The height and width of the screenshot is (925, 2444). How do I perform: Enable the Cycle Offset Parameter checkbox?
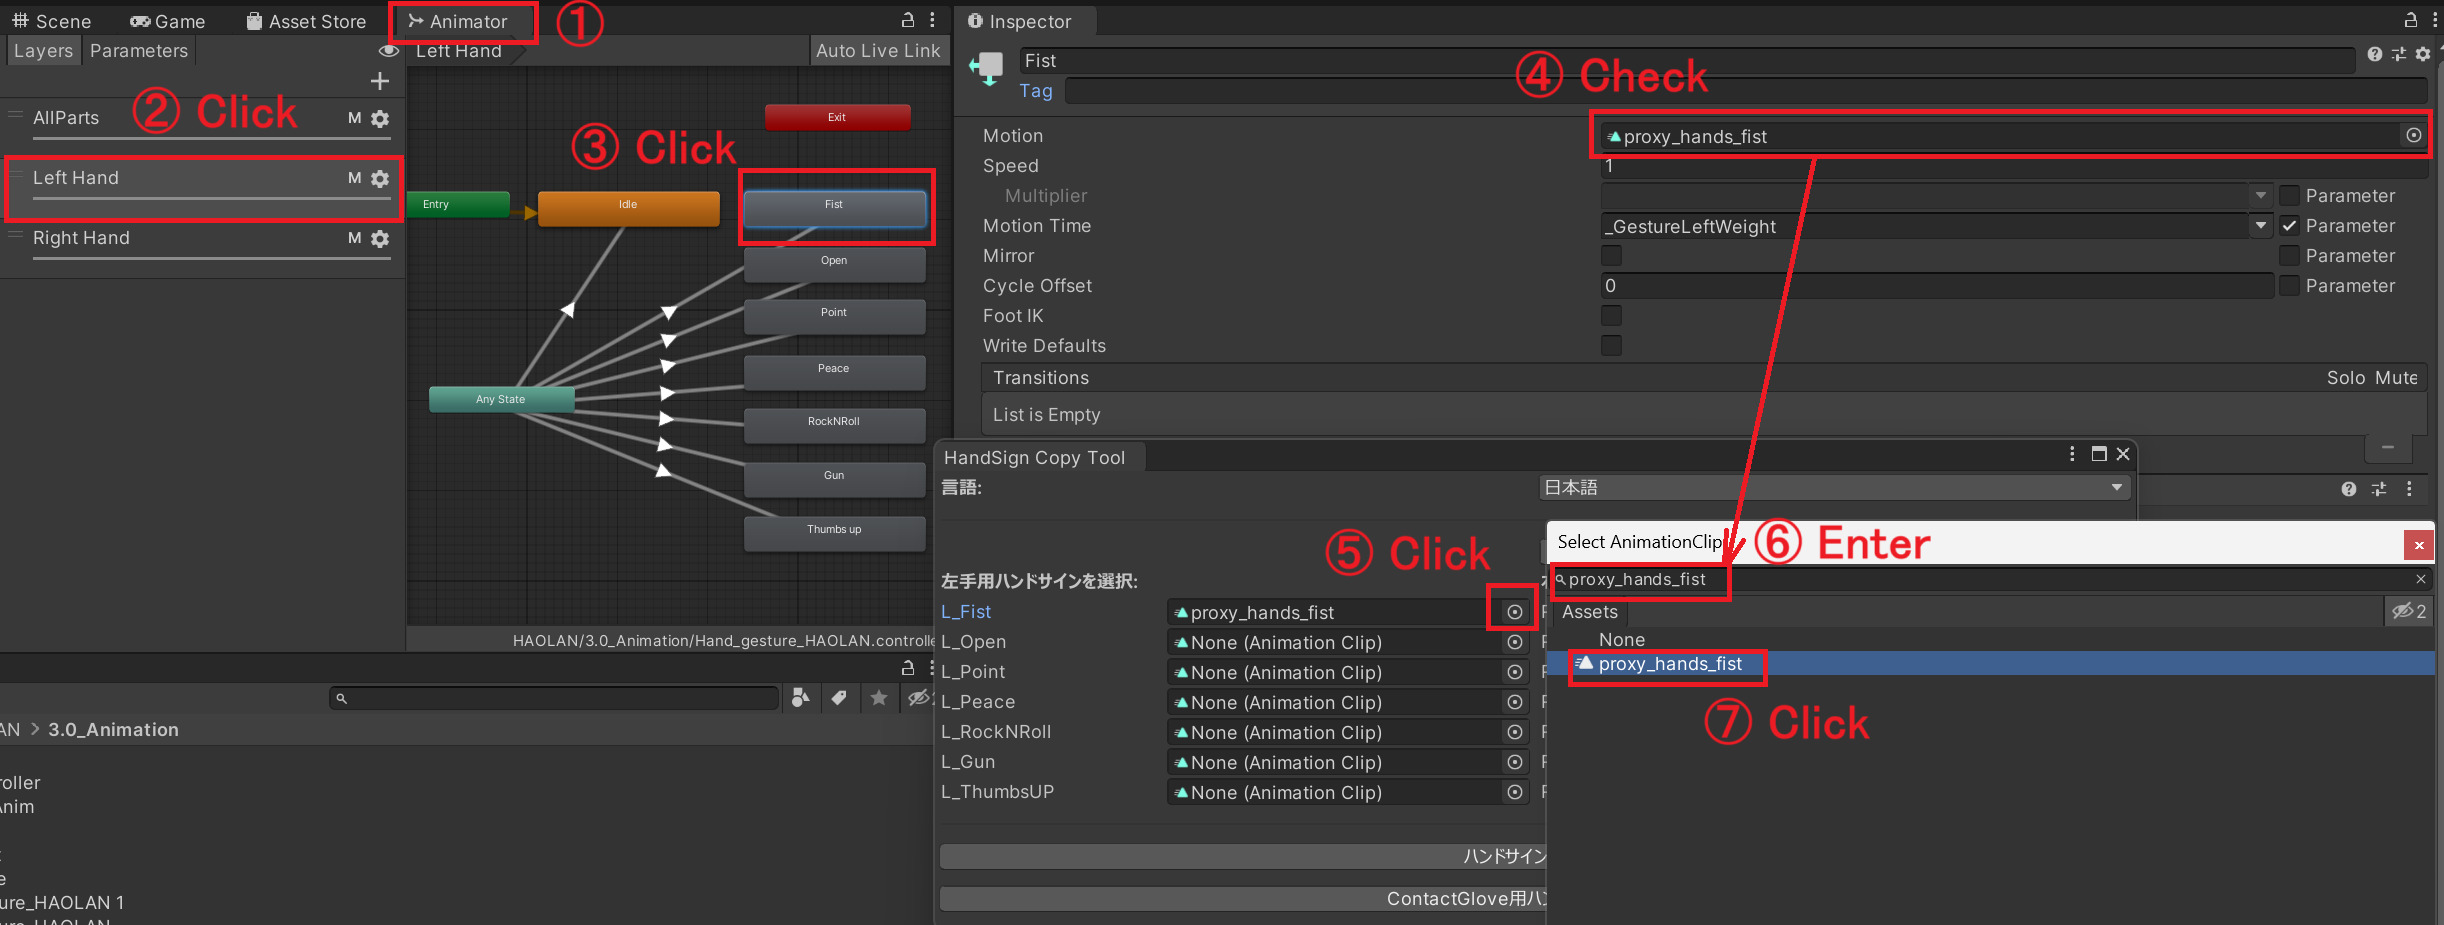pyautogui.click(x=2288, y=285)
